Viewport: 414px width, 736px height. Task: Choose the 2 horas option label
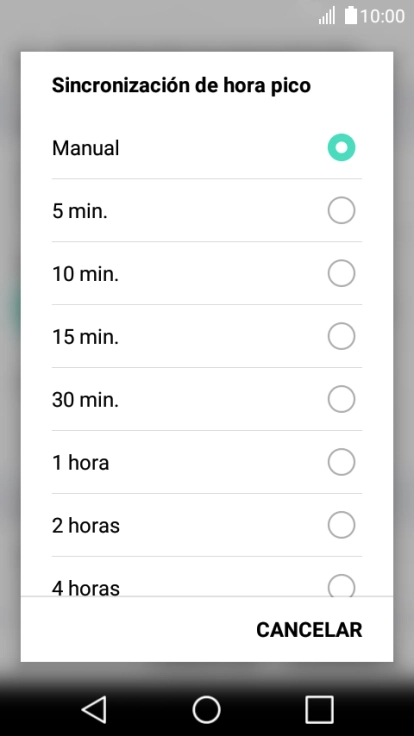[85, 525]
